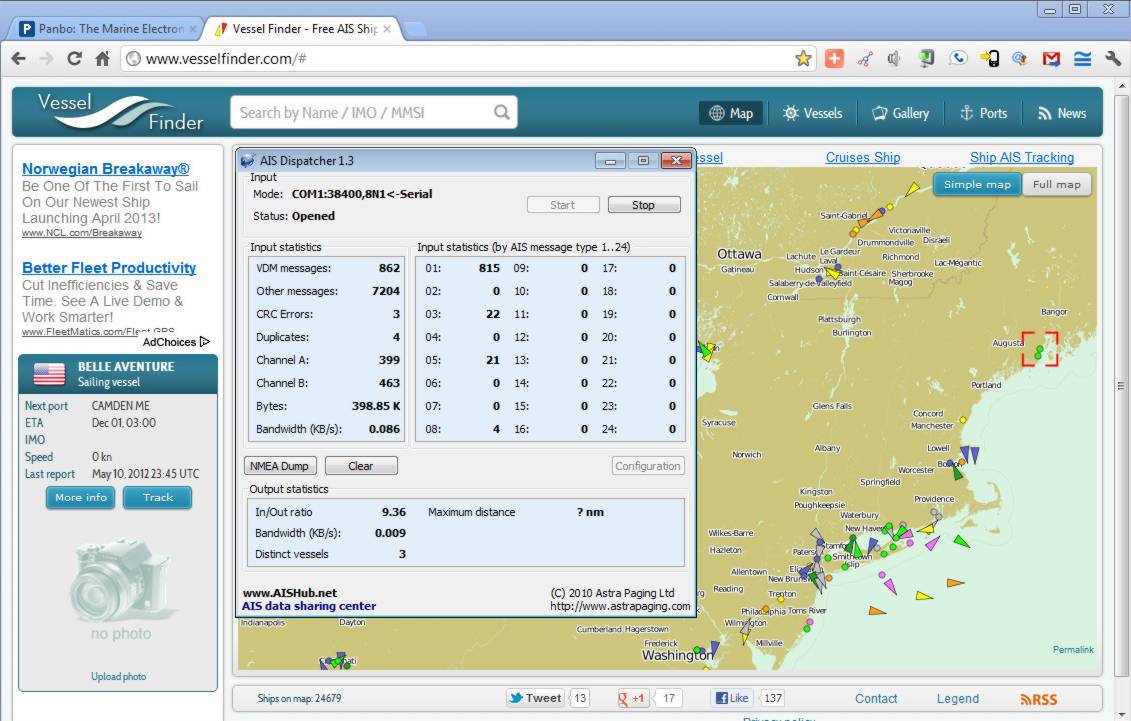Image resolution: width=1131 pixels, height=721 pixels.
Task: Focus the Search by Name / IMO / MMSI field
Action: click(x=374, y=112)
